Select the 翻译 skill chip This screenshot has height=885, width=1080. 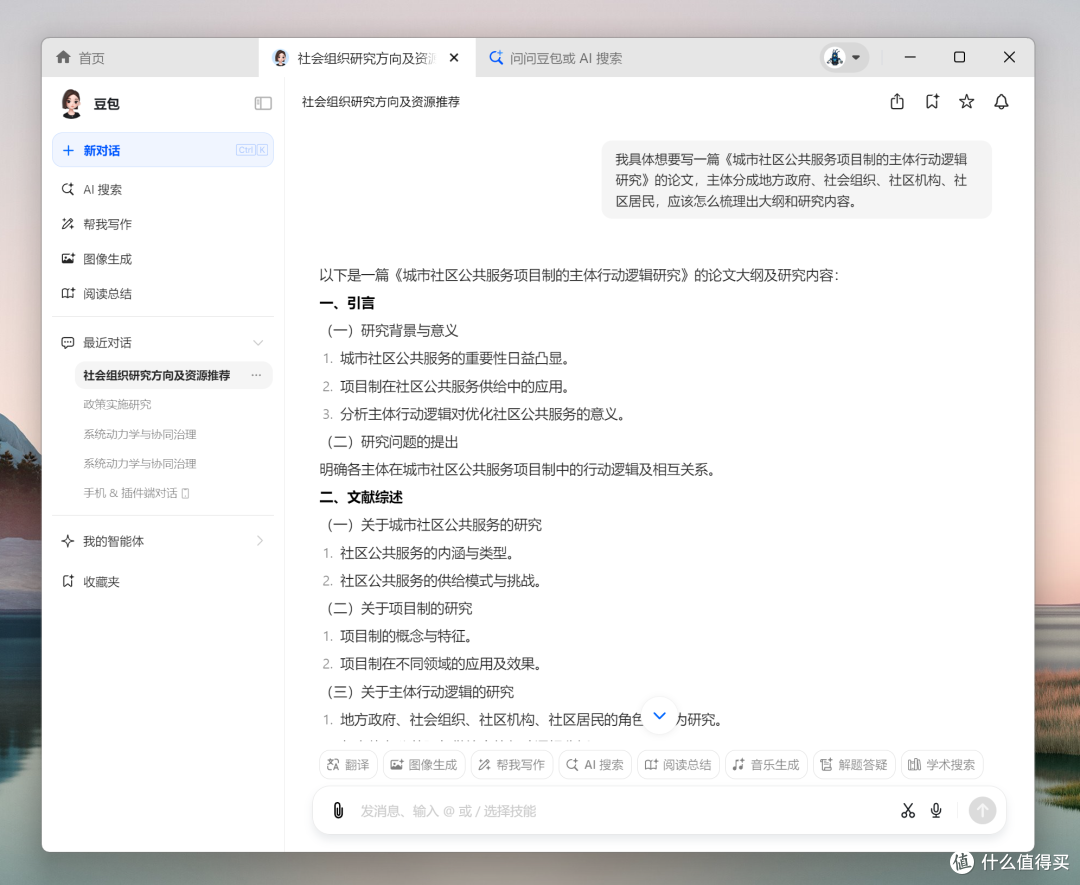pyautogui.click(x=349, y=764)
